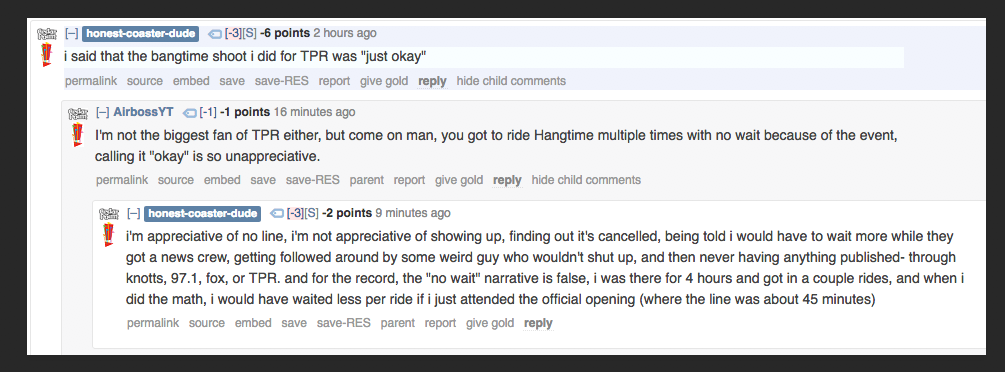Click save-RES on the top comment
This screenshot has height=372, width=1005.
281,81
